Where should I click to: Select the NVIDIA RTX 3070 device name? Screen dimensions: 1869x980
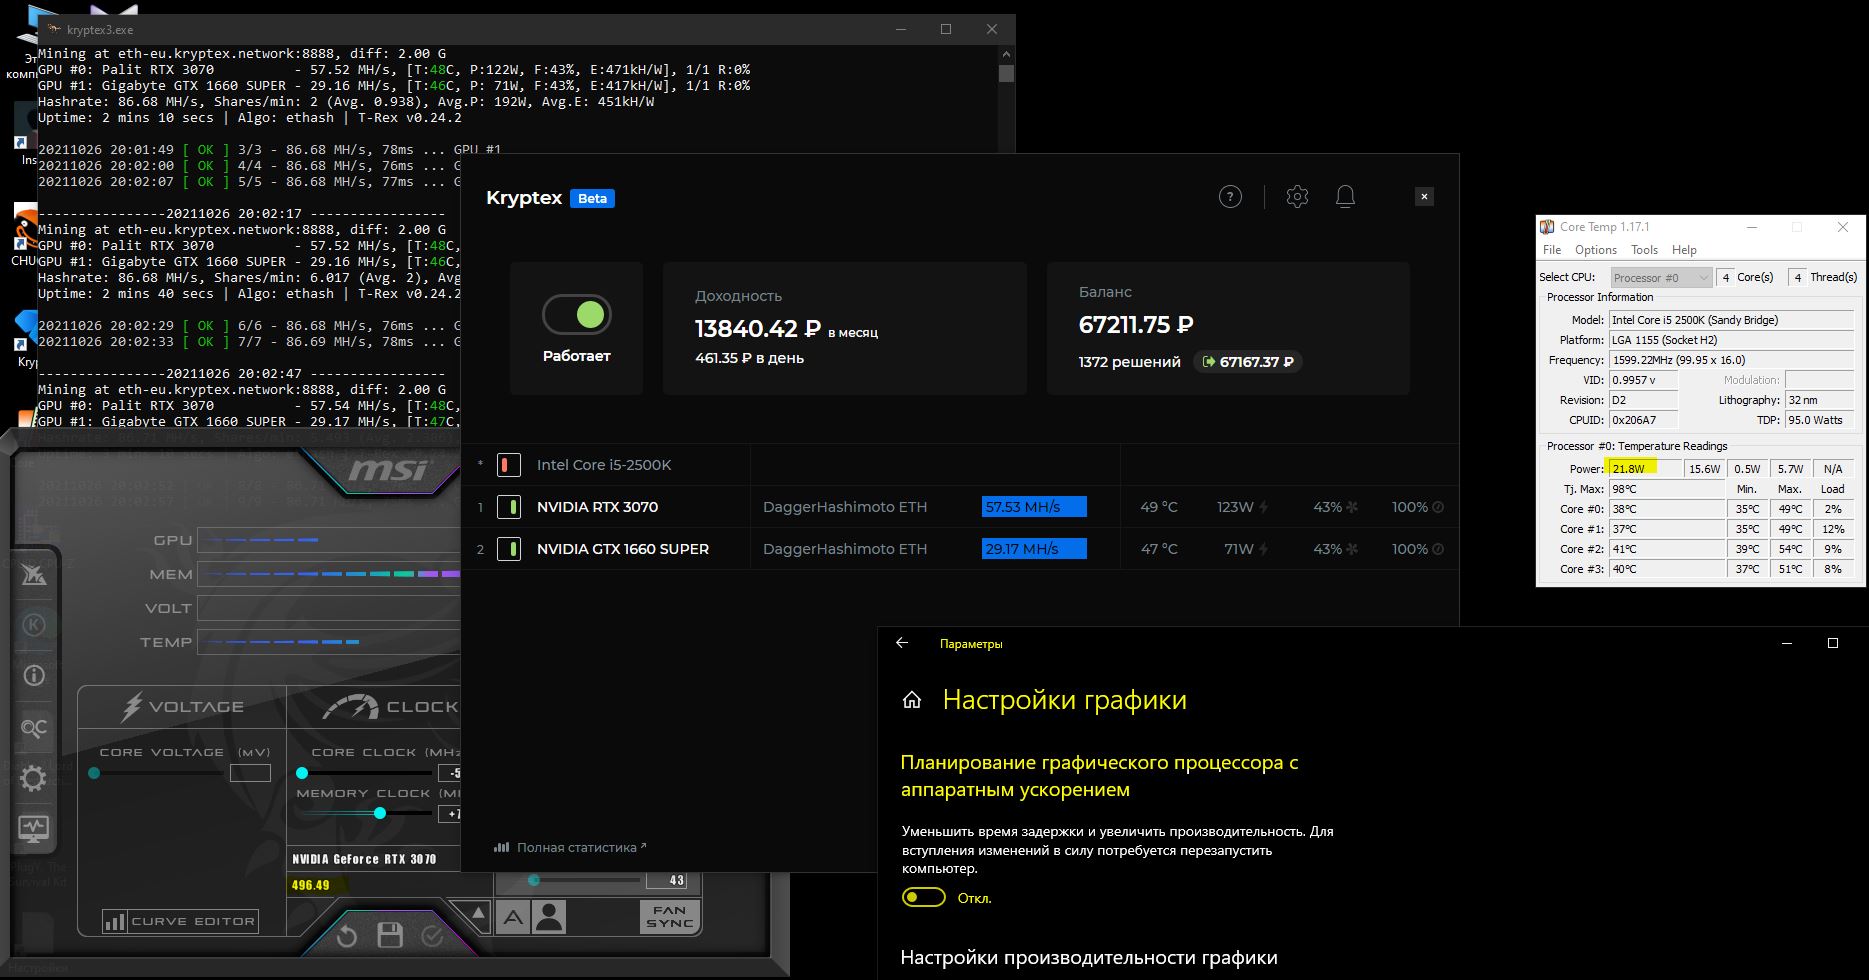coord(597,507)
